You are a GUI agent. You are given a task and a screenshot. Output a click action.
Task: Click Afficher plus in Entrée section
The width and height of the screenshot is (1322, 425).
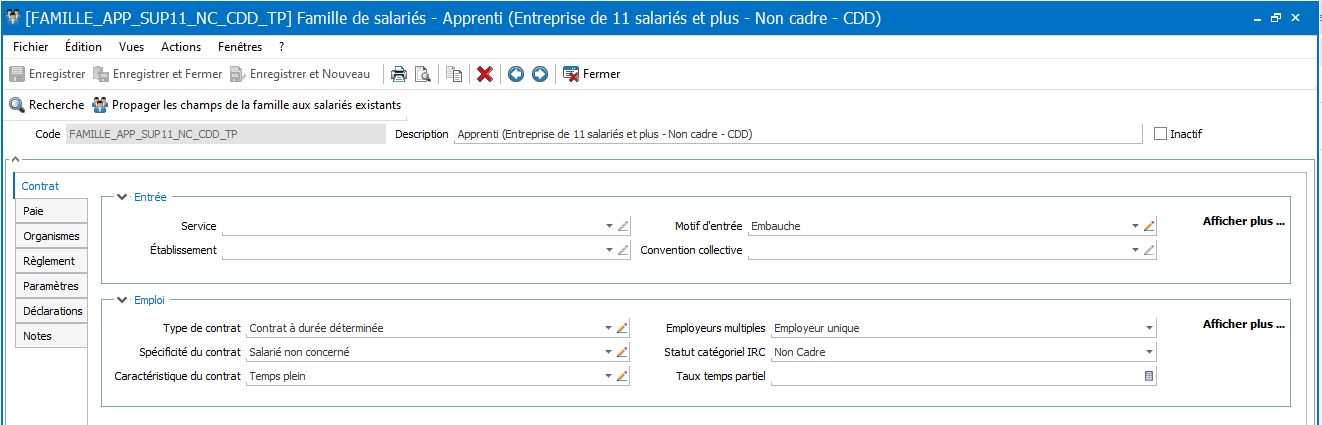(1243, 222)
